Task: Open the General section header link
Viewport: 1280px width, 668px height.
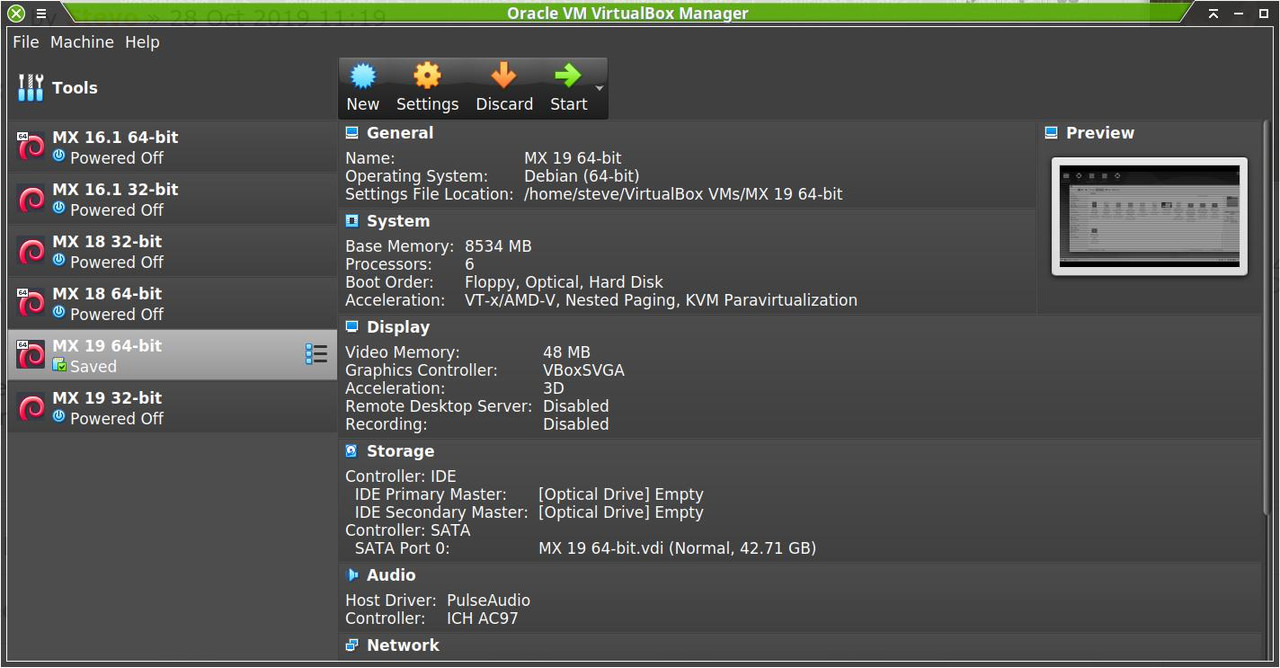Action: click(400, 133)
